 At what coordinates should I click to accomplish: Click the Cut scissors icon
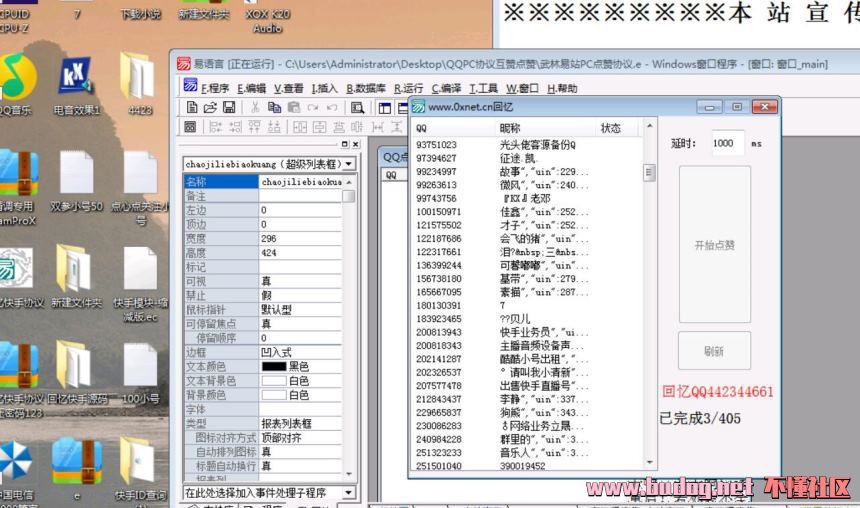[x=255, y=108]
